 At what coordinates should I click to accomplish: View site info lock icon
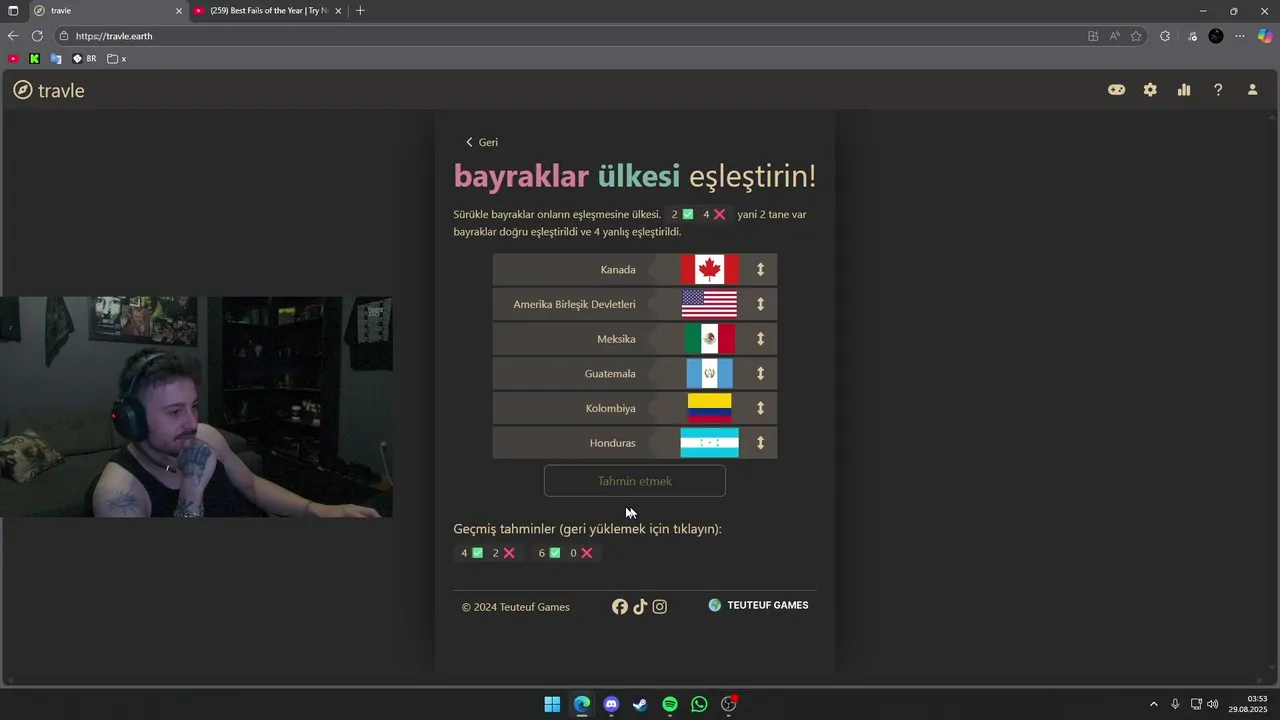click(x=64, y=36)
